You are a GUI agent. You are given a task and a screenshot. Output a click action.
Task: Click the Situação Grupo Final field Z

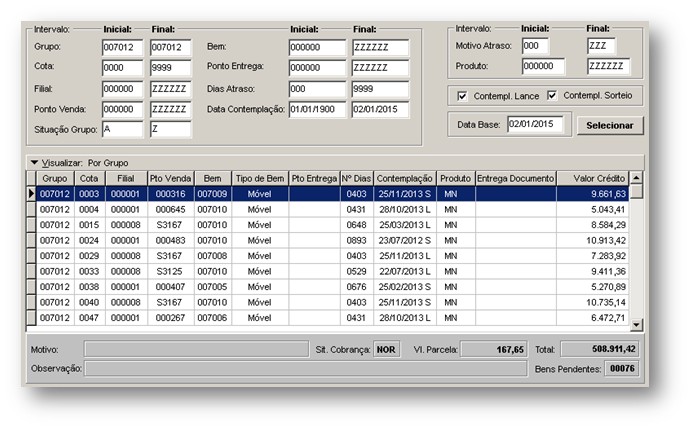pos(171,130)
